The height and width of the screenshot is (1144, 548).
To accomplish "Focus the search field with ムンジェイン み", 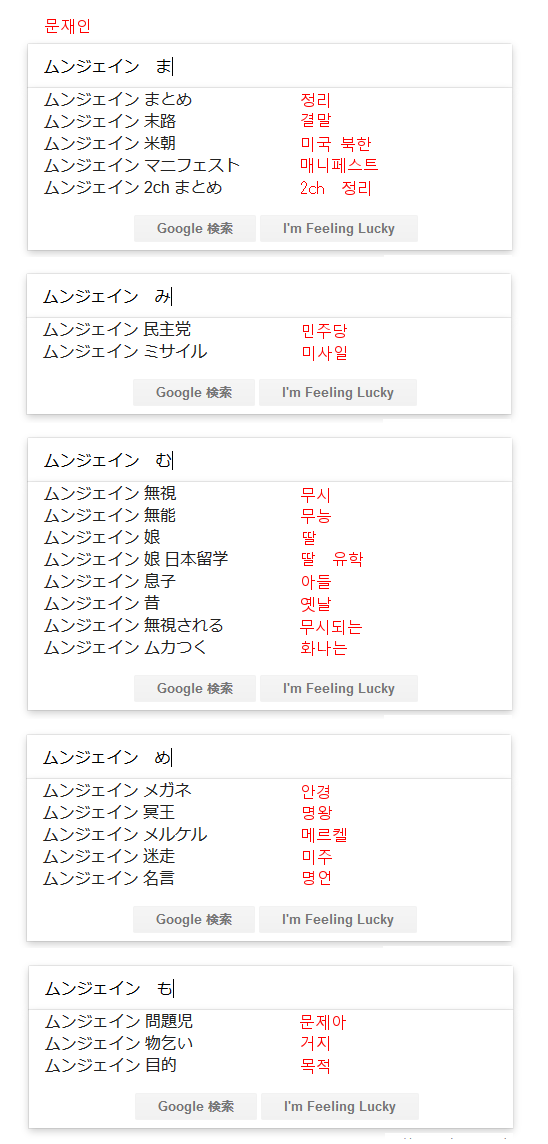I will [269, 296].
